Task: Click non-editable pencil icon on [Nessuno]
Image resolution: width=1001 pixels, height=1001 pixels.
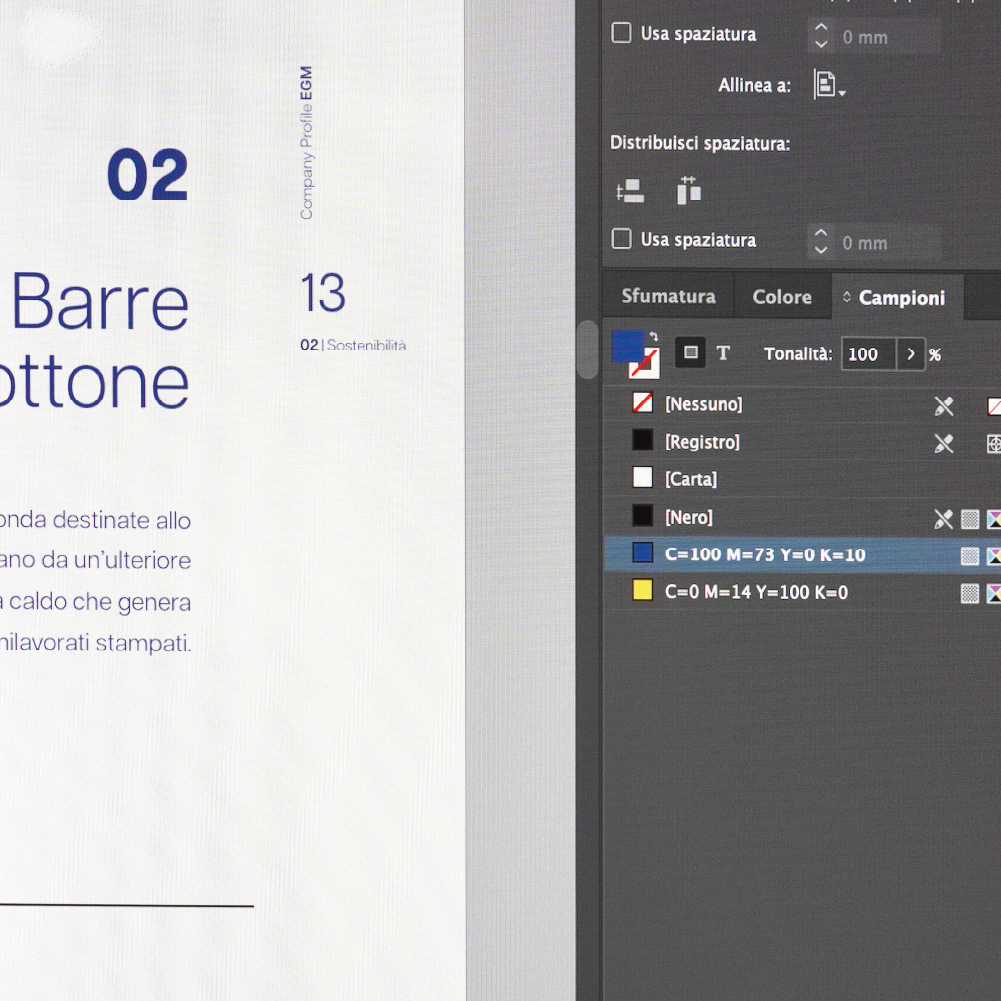Action: 944,406
